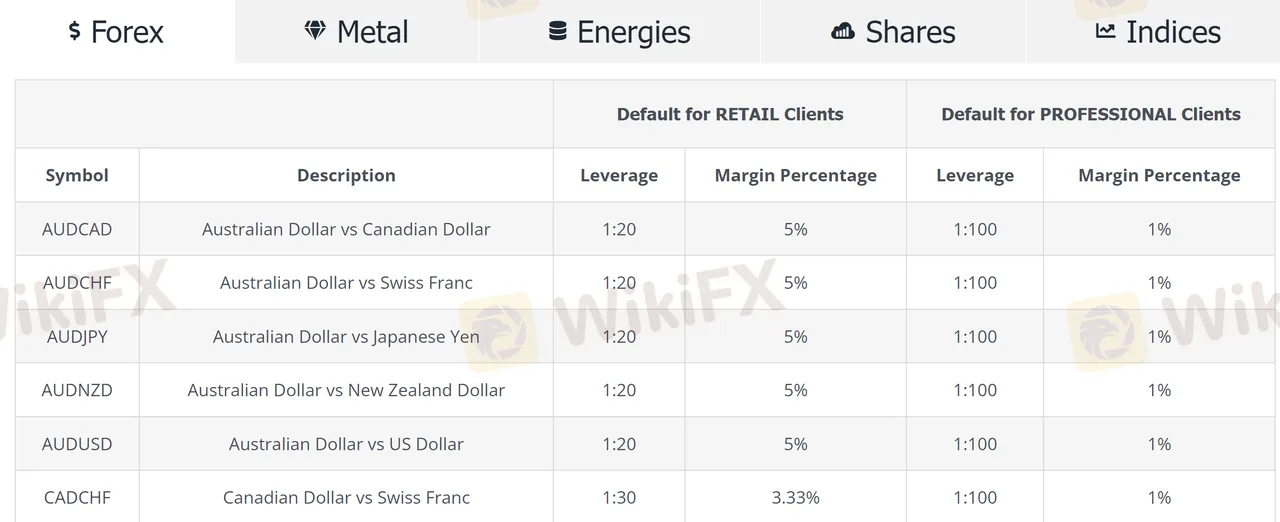
Task: Click the cloud chart icon on Shares tab
Action: (843, 32)
